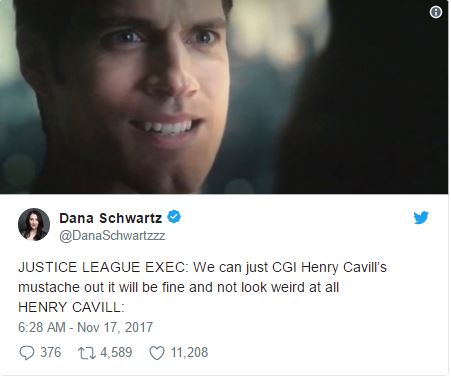The image size is (451, 377).
Task: View the 11,208 likes count
Action: point(189,352)
